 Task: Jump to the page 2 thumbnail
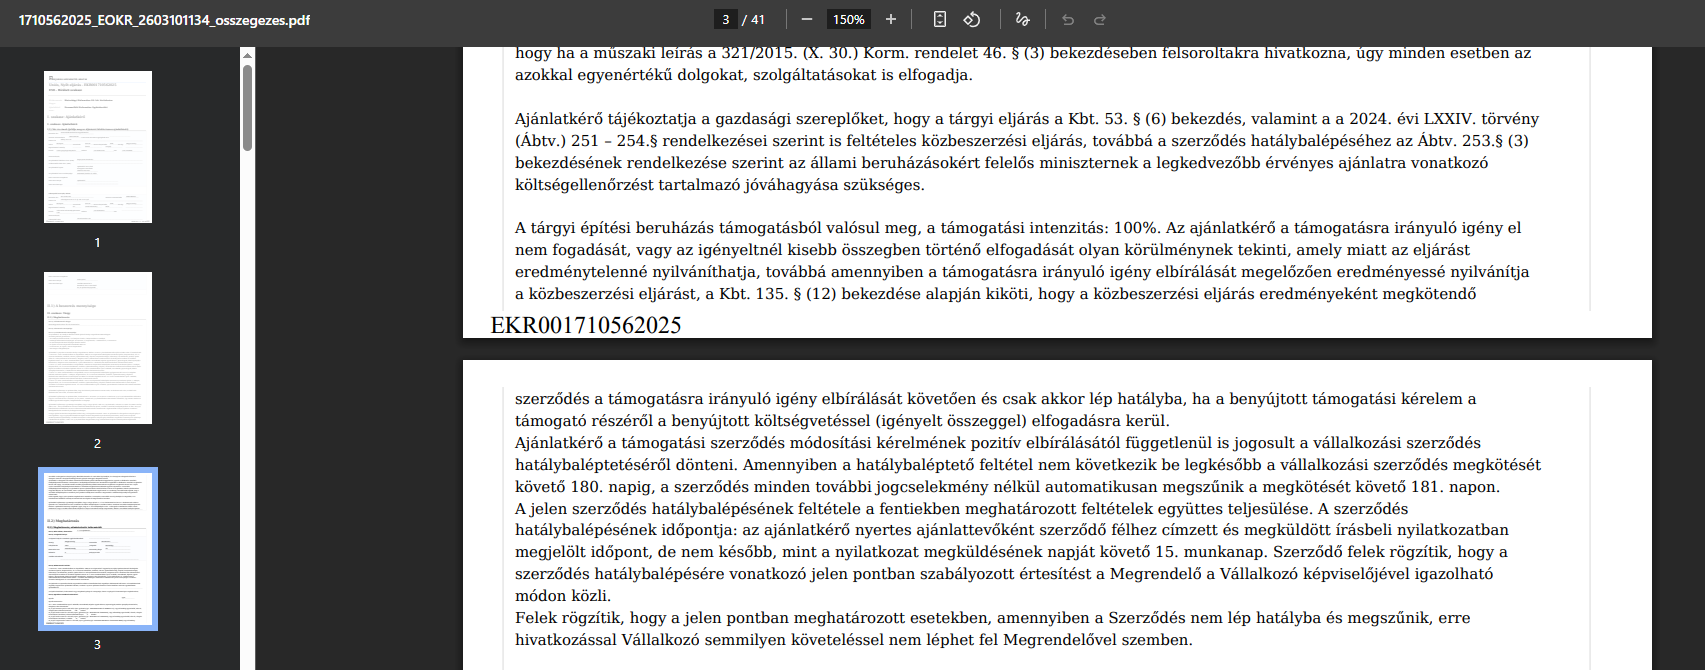(98, 348)
